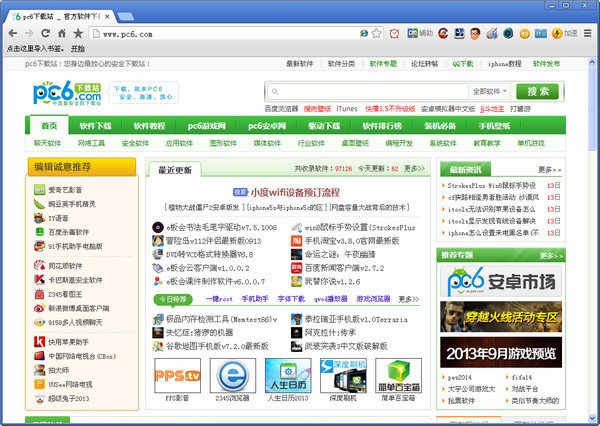Open the pc6游戏网 navigation tab
The width and height of the screenshot is (600, 426).
[x=207, y=126]
